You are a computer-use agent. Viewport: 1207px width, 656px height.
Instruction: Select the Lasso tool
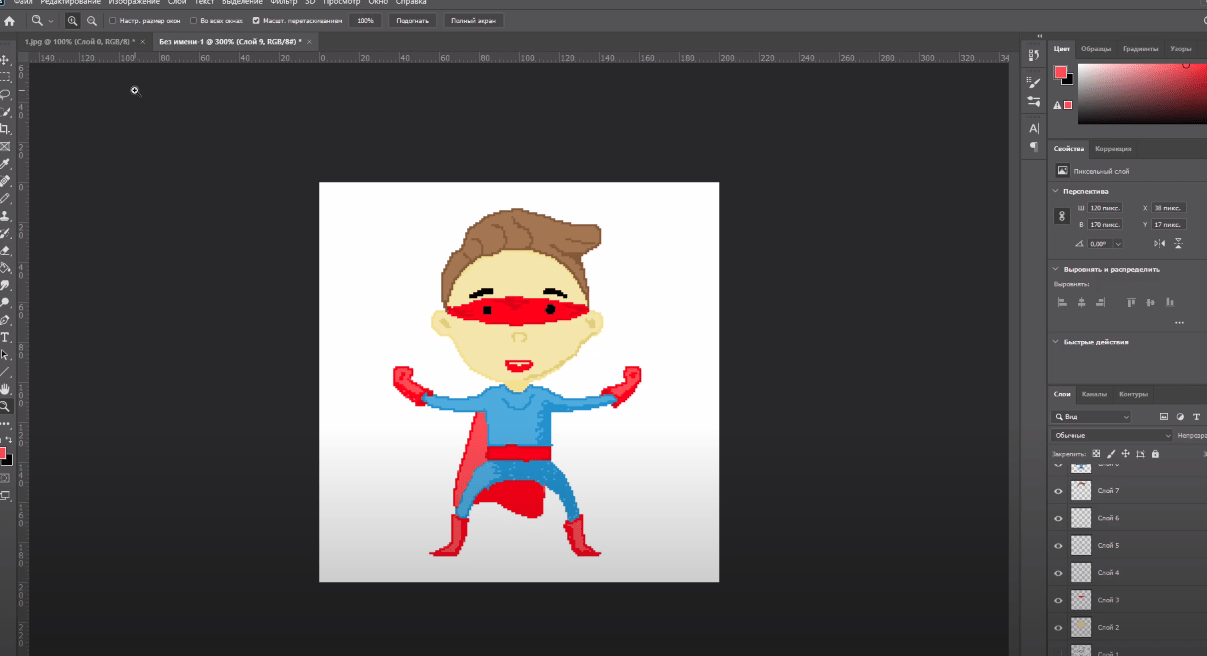(x=5, y=94)
